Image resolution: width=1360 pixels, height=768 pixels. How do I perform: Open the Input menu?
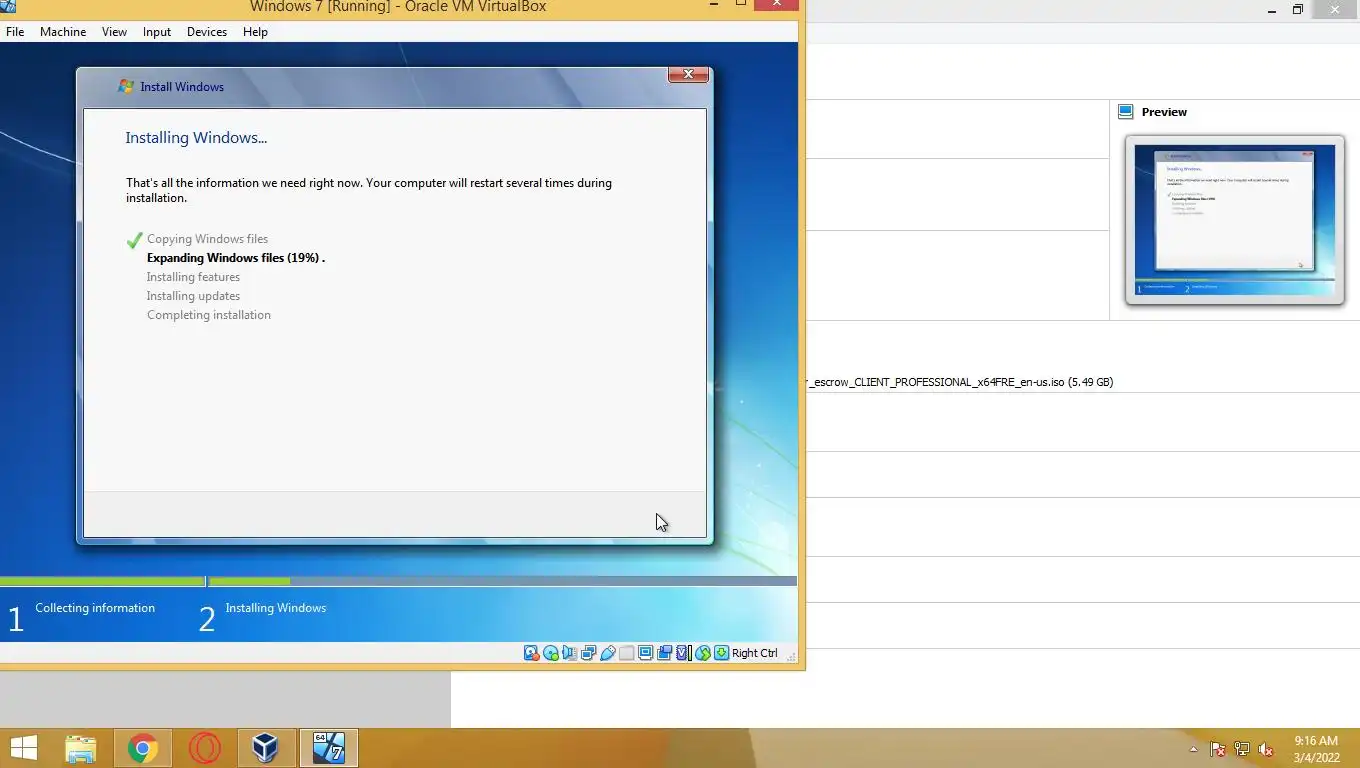point(157,32)
